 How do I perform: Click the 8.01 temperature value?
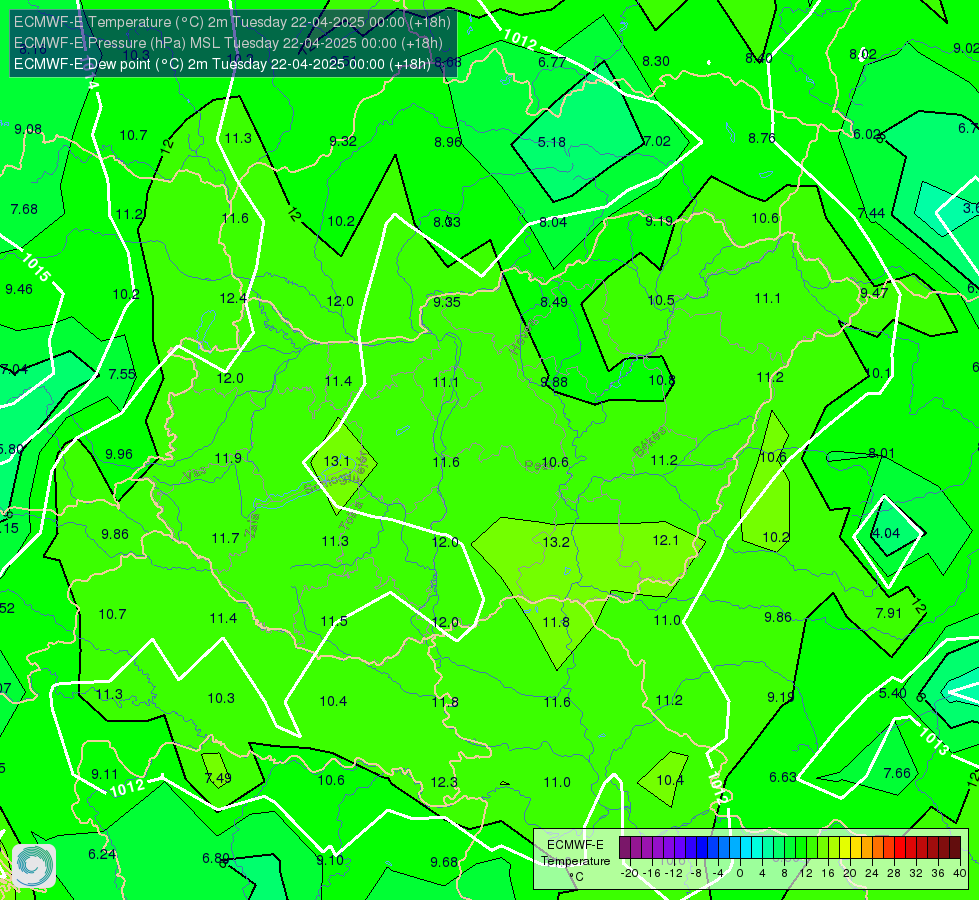(882, 453)
